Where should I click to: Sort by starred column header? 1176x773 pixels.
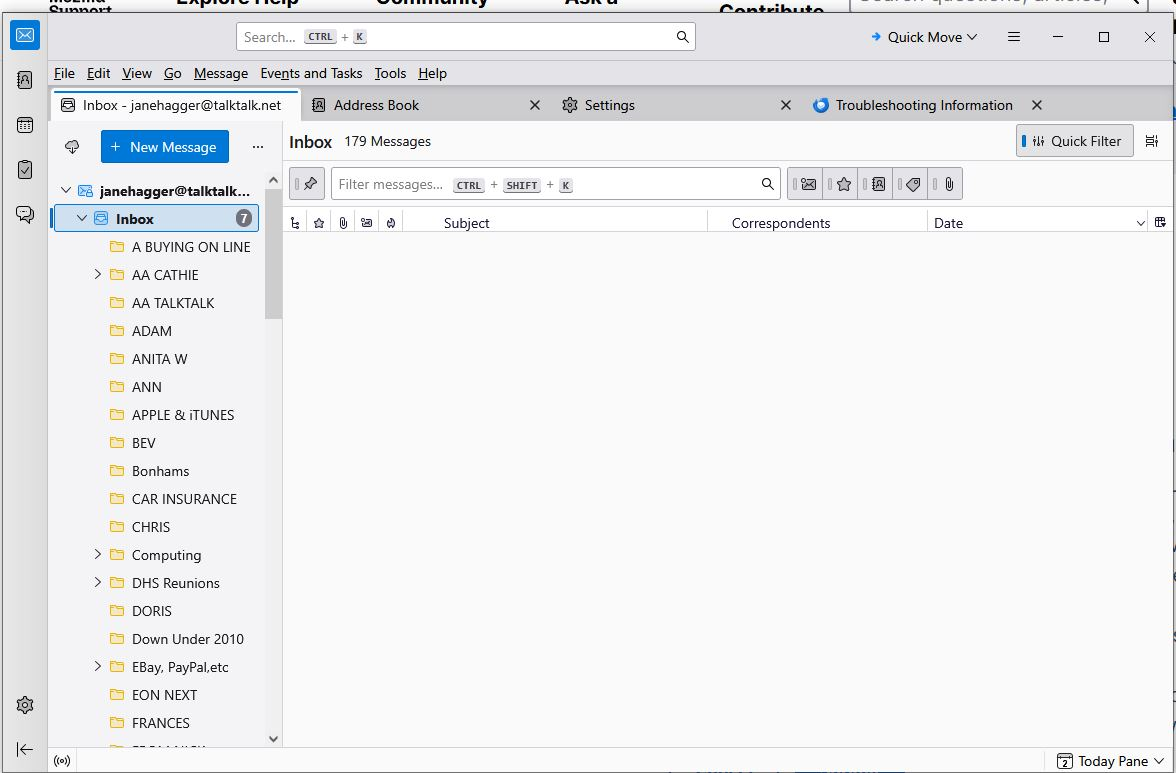pos(319,223)
